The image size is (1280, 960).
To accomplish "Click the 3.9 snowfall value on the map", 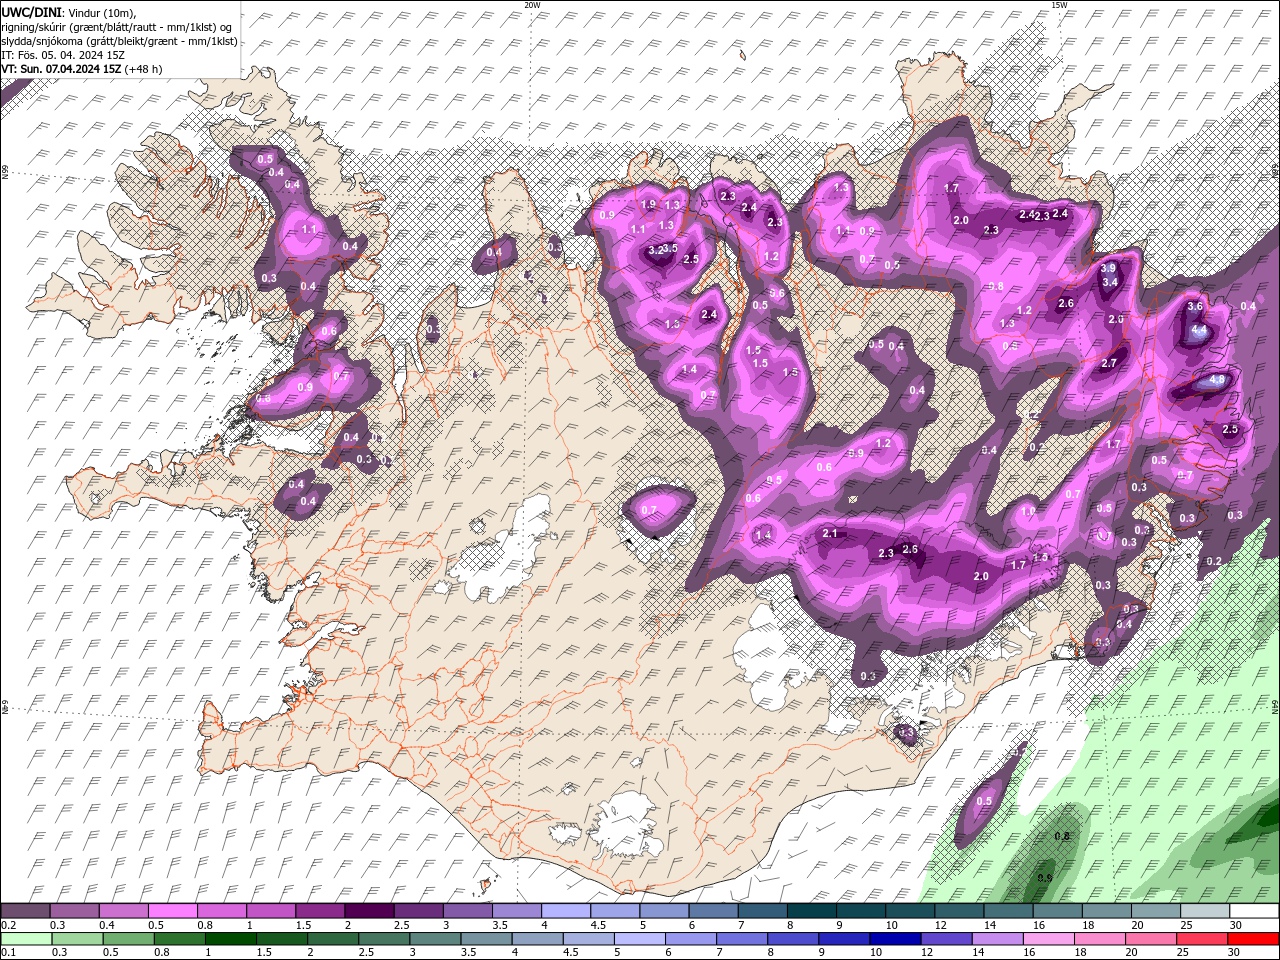I will coord(1109,268).
